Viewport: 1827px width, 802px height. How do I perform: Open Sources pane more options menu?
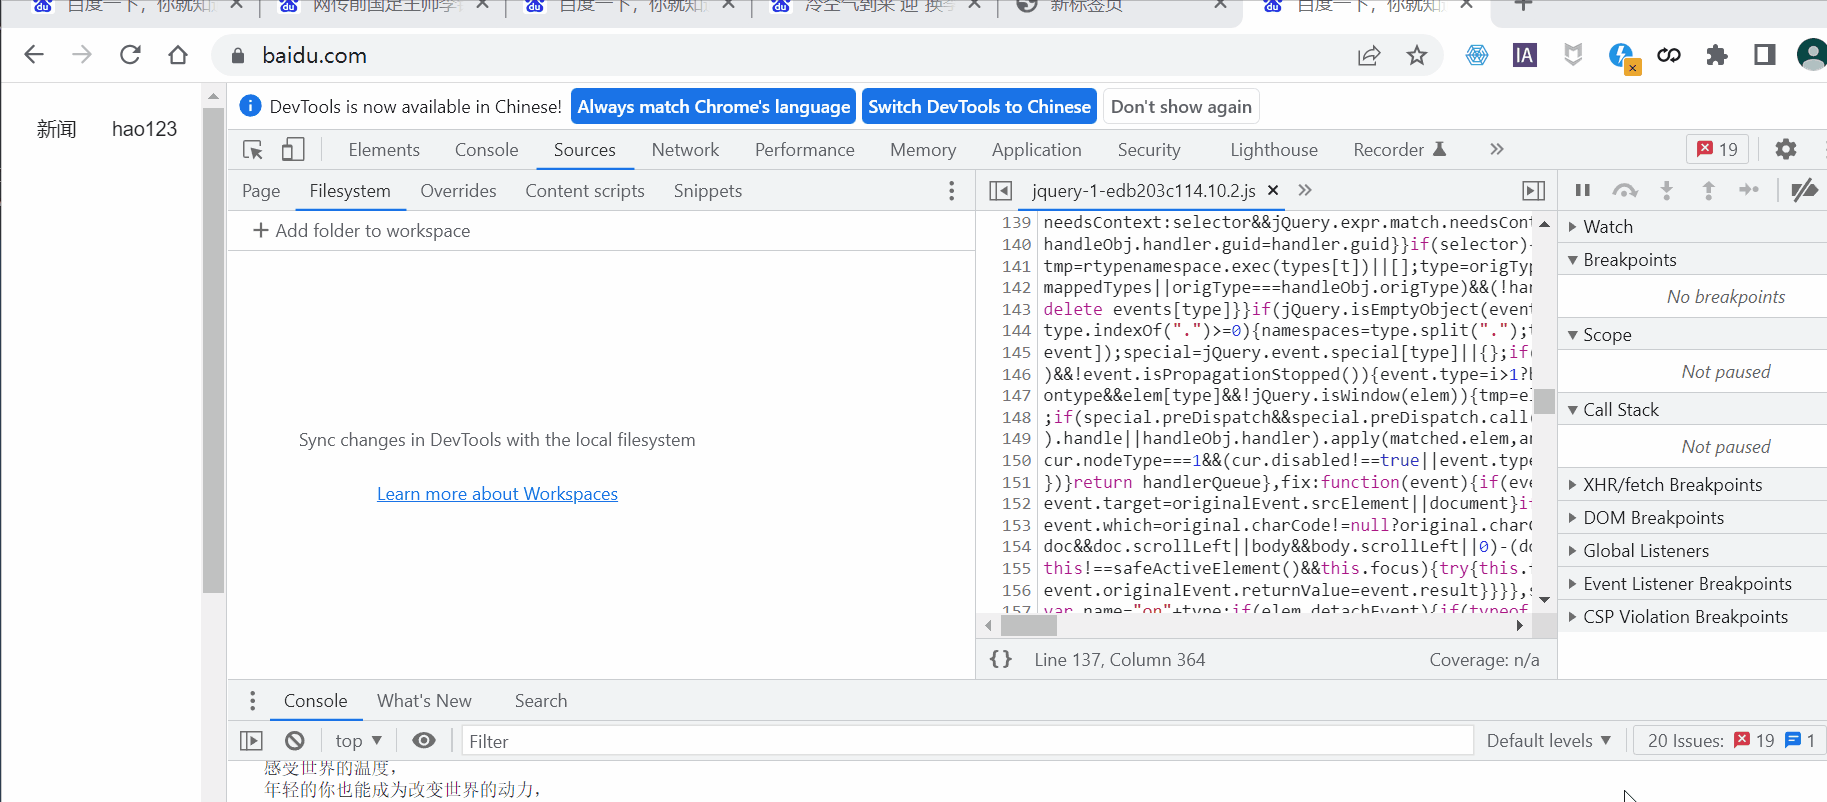(951, 191)
